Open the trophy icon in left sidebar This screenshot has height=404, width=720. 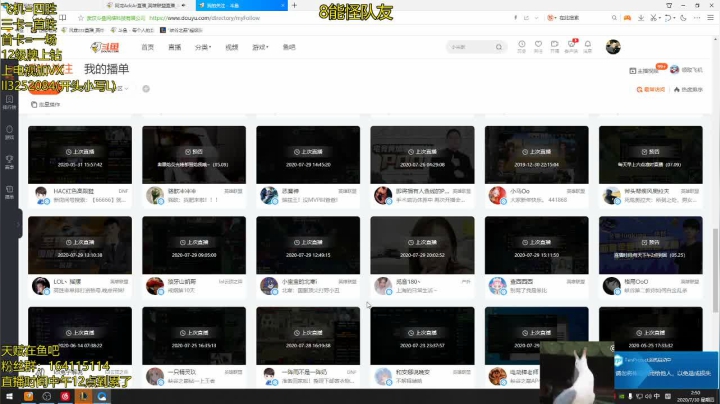(9, 162)
